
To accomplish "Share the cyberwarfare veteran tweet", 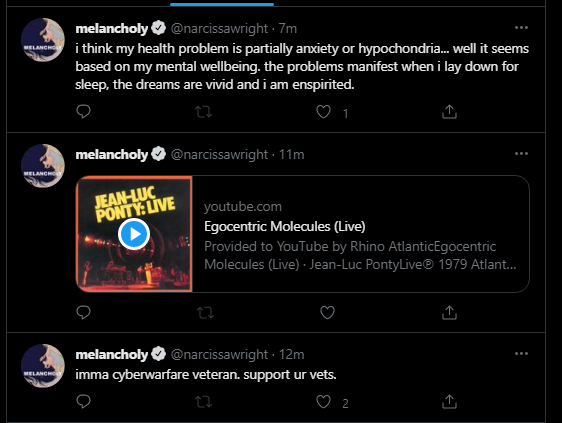I will click(449, 401).
